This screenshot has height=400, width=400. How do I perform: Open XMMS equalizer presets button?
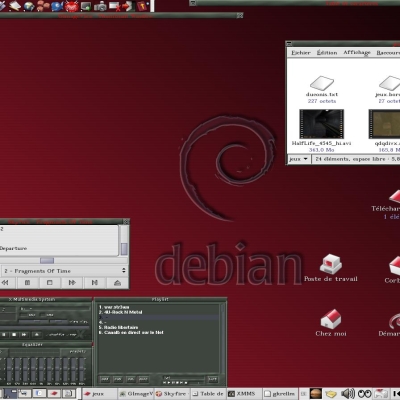78,351
